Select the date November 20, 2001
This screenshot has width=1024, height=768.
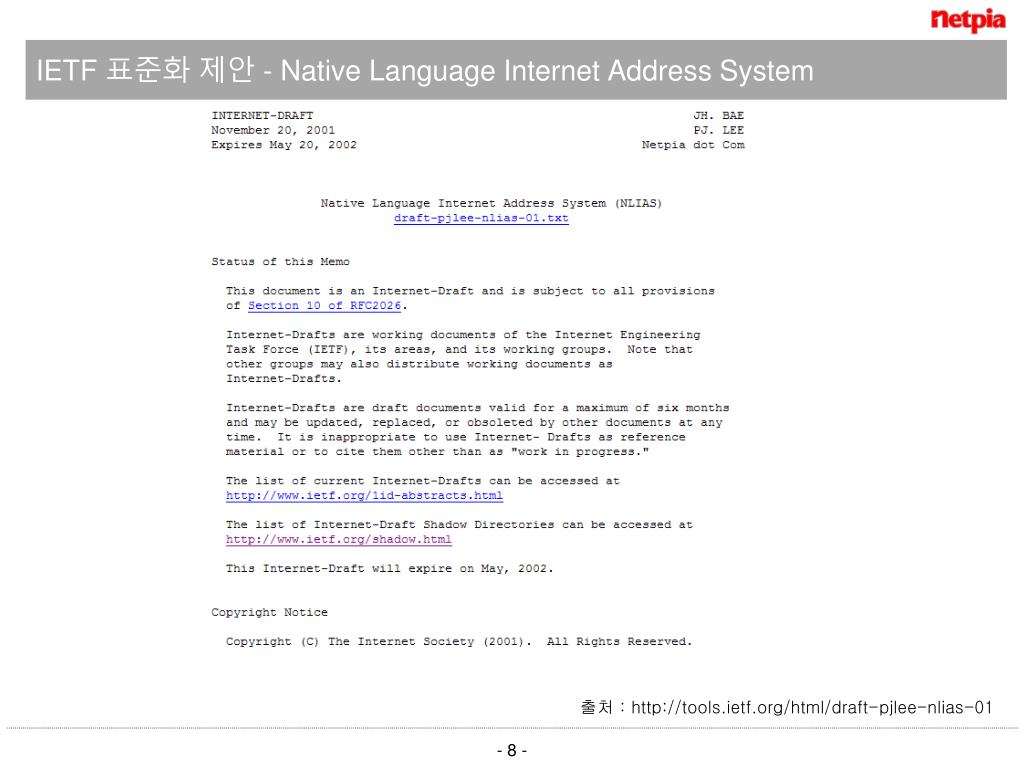click(272, 130)
